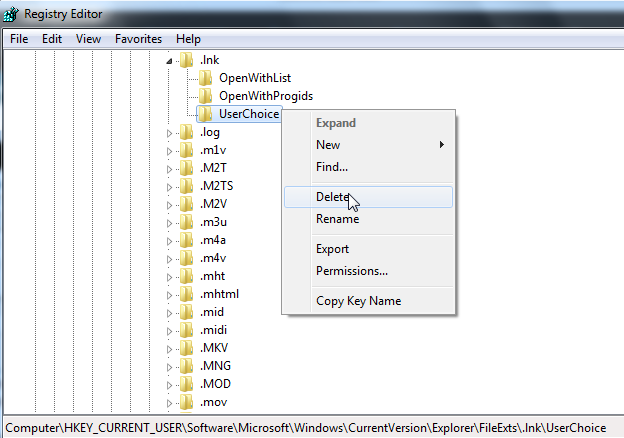
Task: Click the .MNG folder icon
Action: point(186,366)
